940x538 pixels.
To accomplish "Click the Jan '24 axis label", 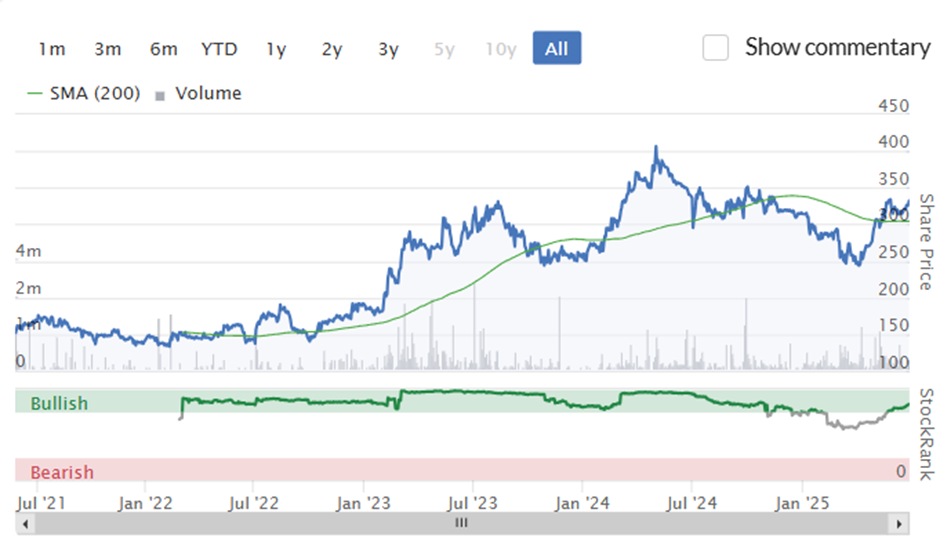I will coord(582,503).
